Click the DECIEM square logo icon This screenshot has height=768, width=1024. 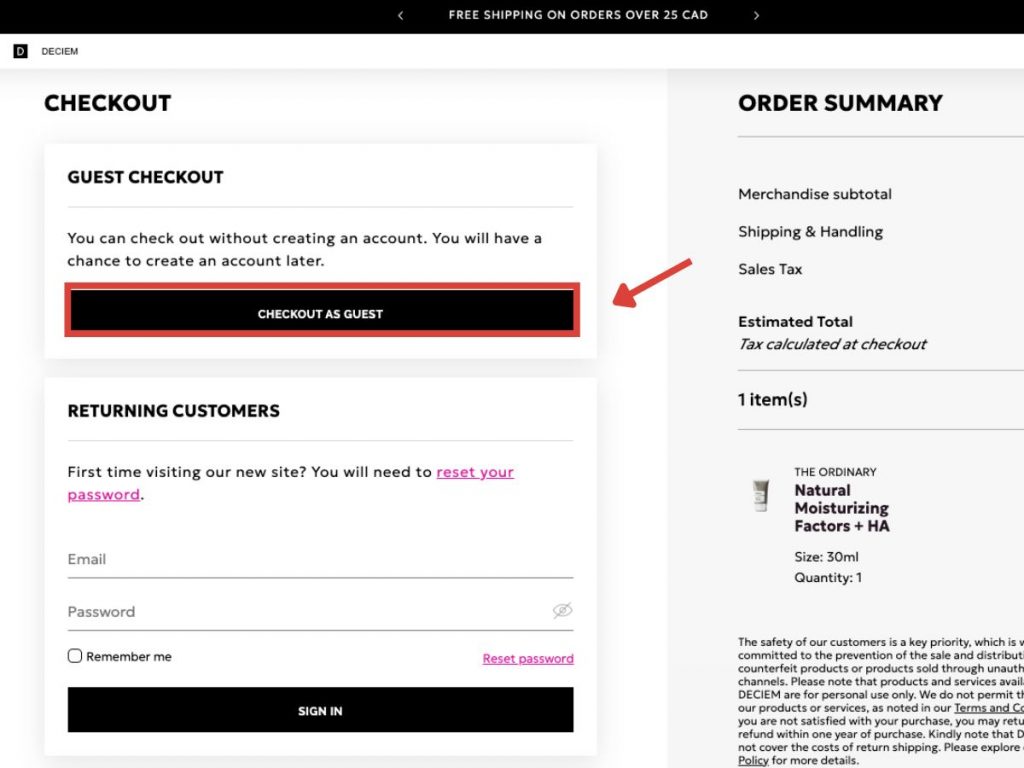(x=20, y=51)
